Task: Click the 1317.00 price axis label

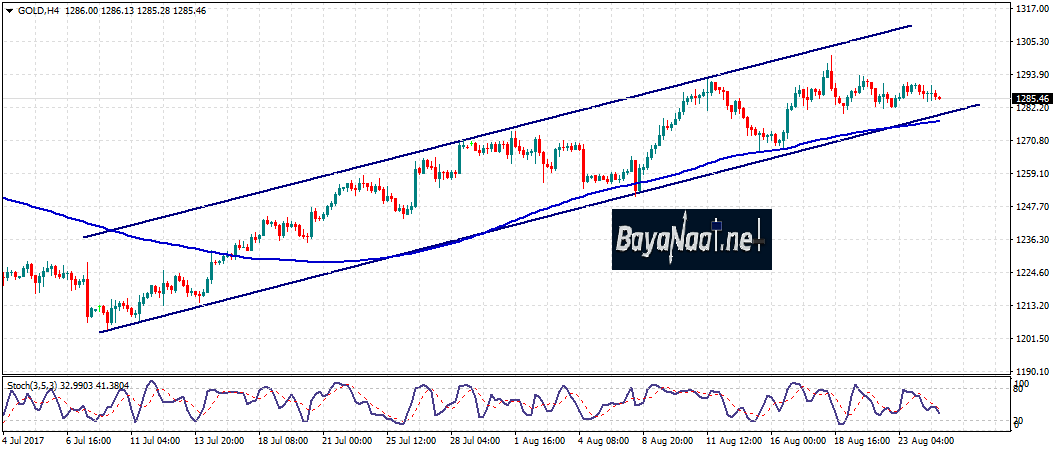Action: point(1031,9)
